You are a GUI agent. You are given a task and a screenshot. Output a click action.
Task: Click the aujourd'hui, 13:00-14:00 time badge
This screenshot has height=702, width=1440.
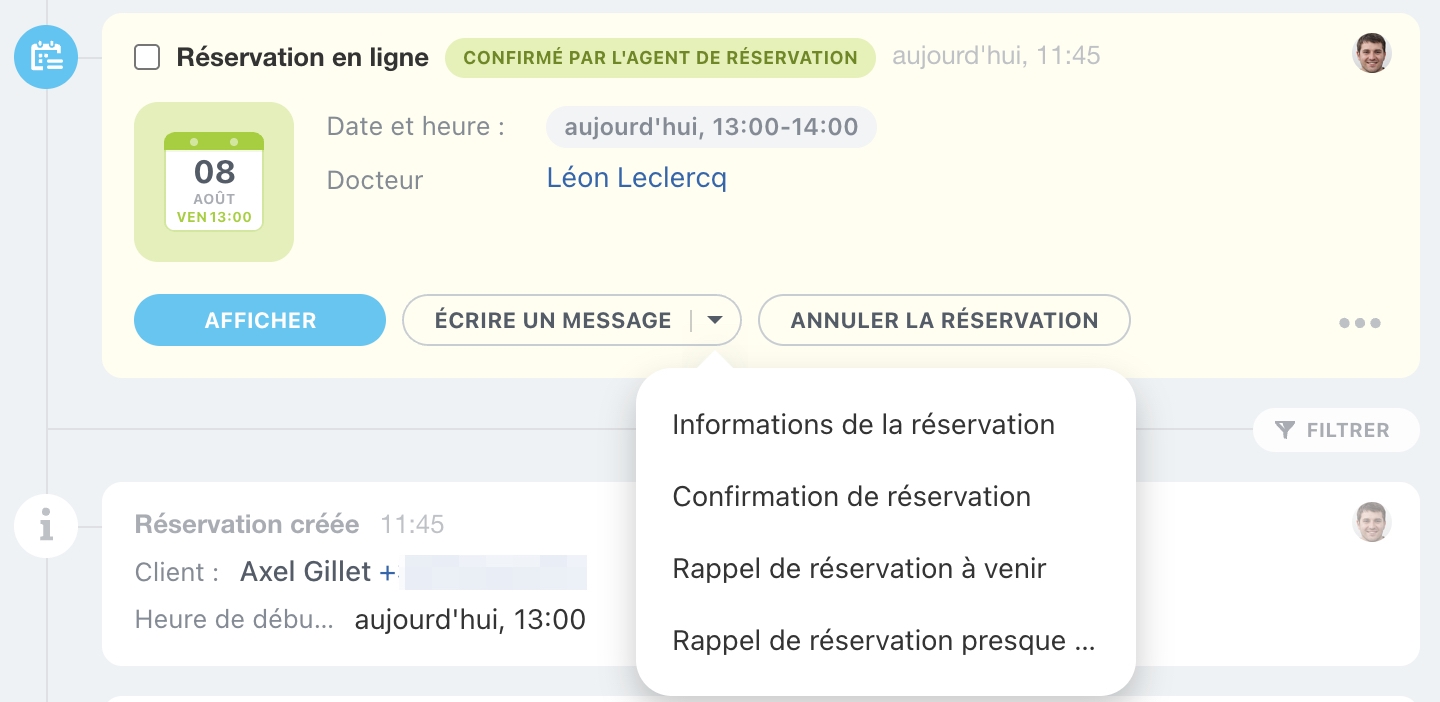coord(711,127)
